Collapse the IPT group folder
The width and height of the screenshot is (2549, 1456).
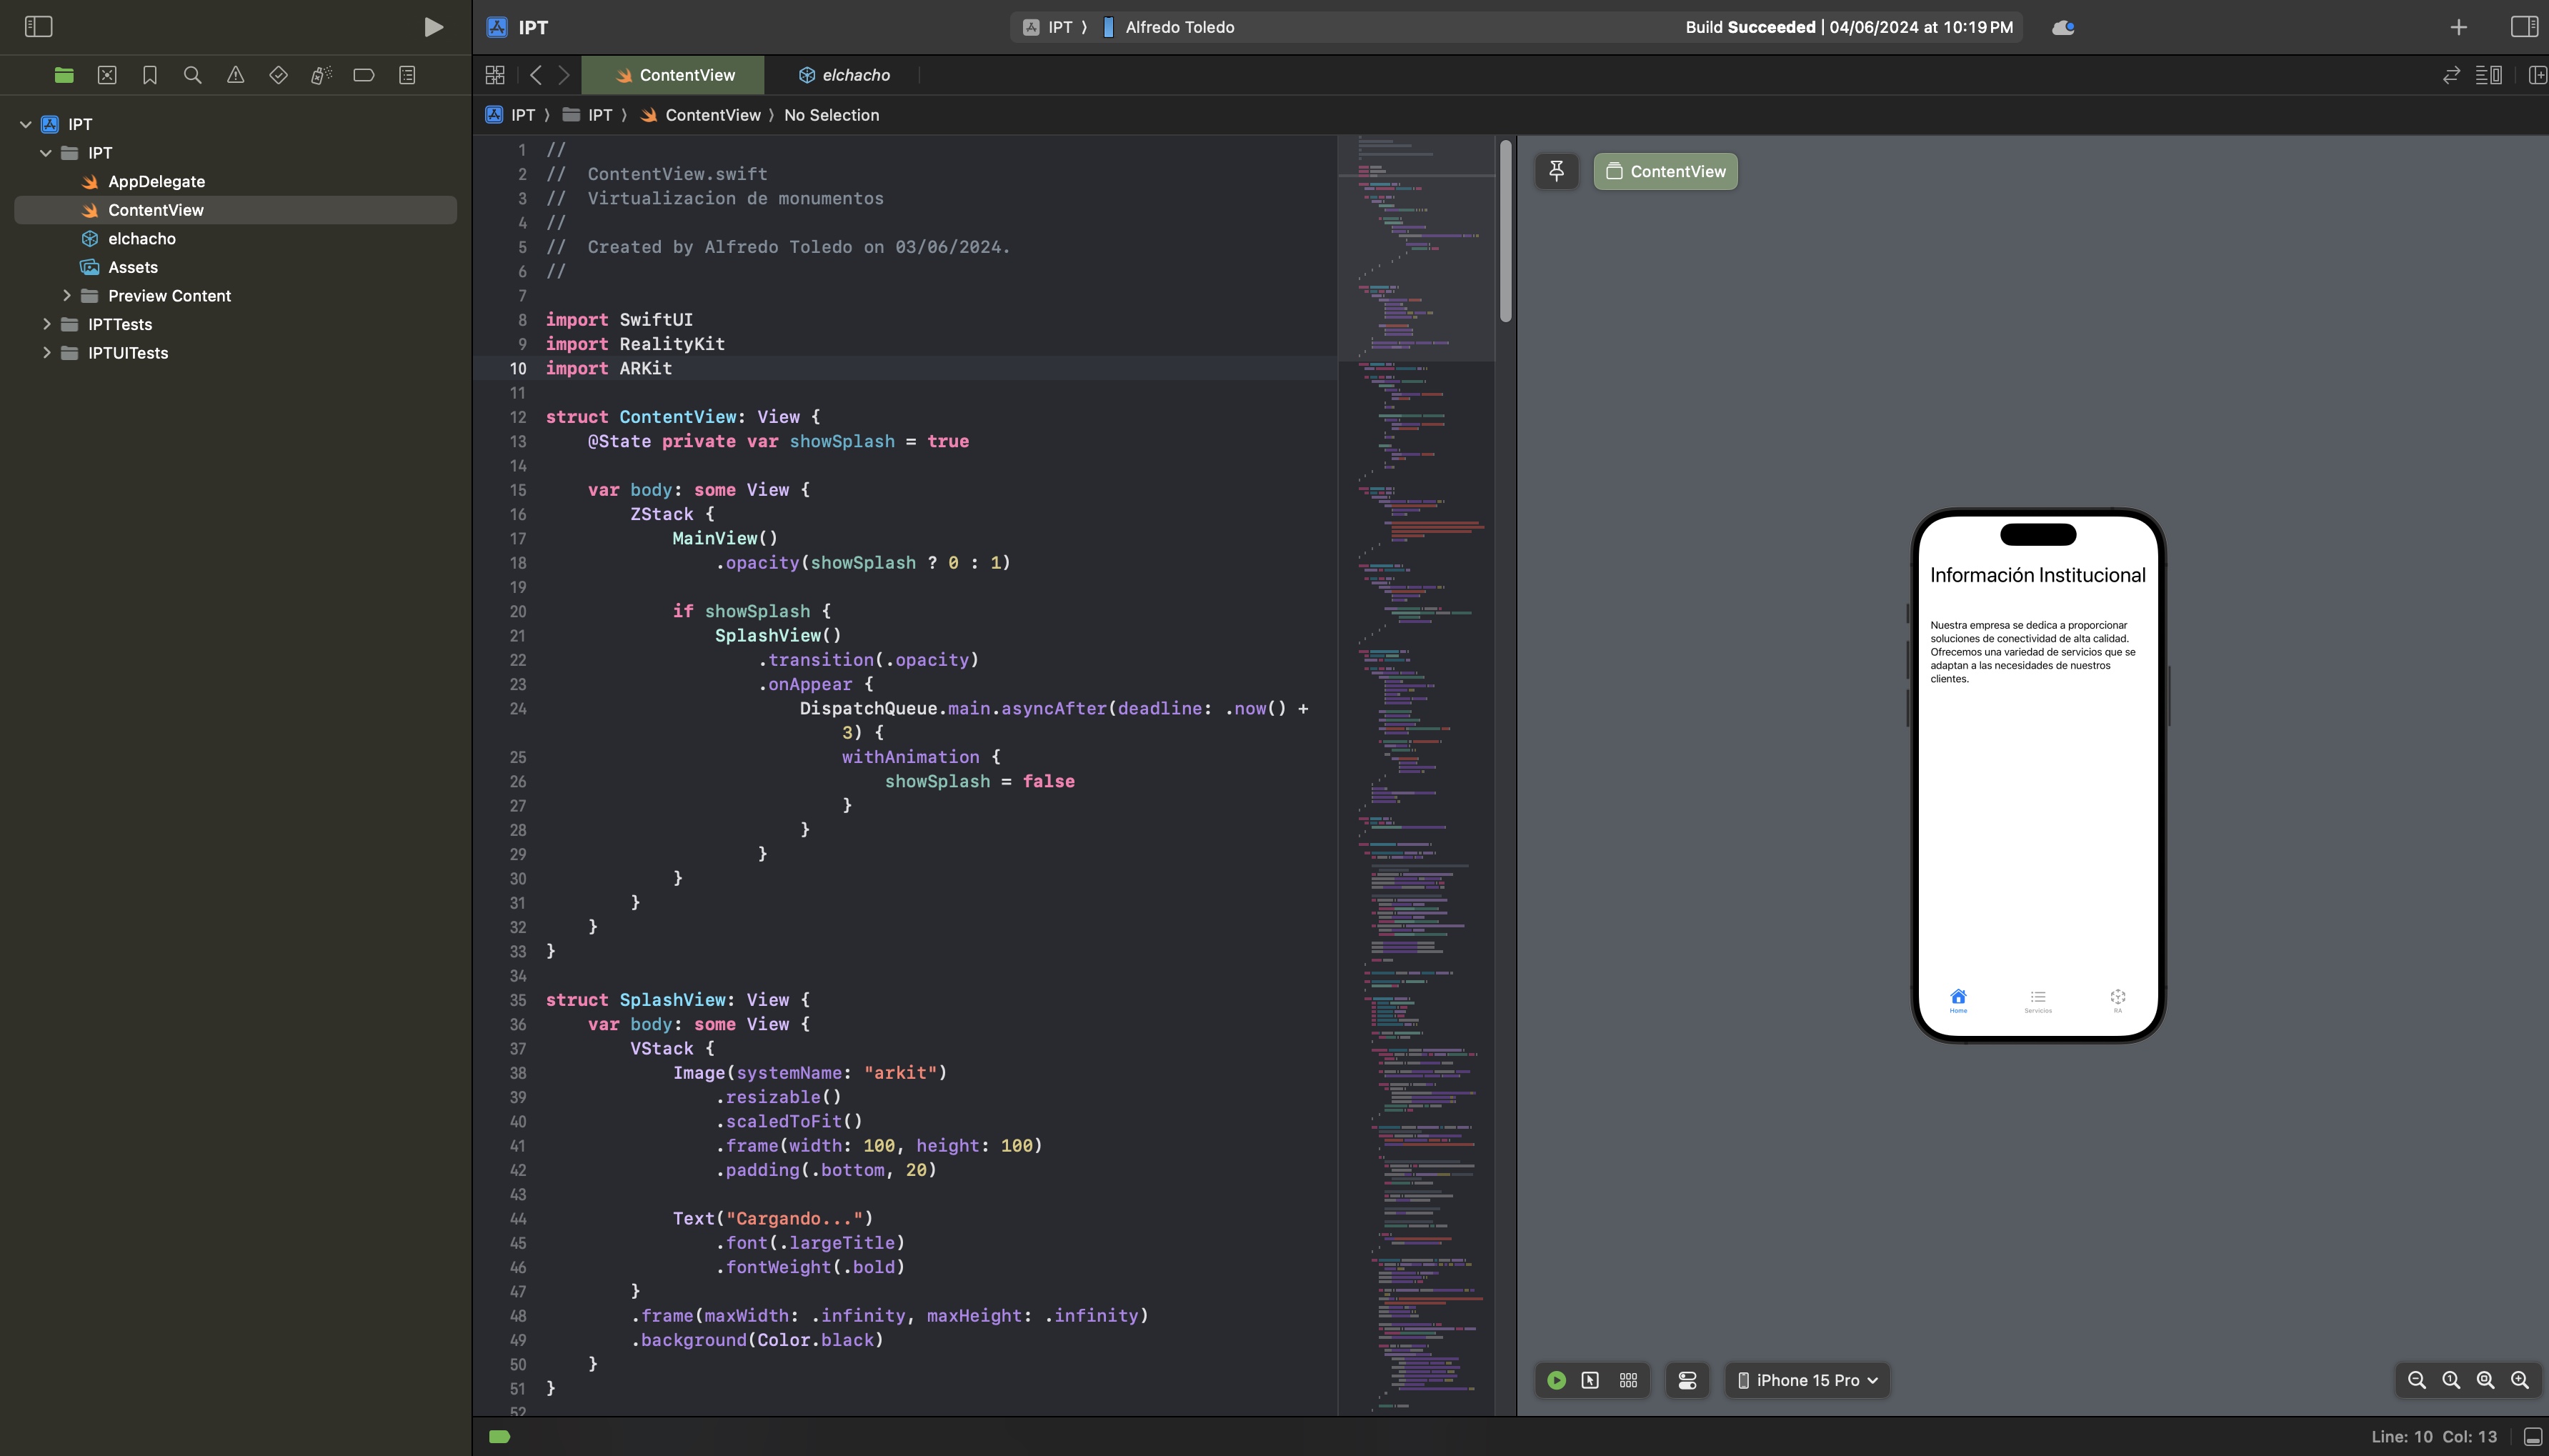pyautogui.click(x=46, y=153)
